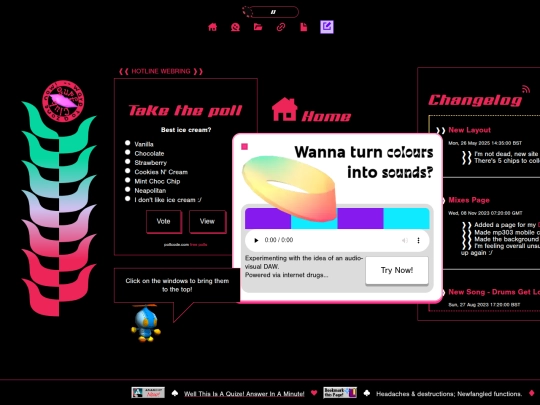Click the red diamond icon in footer ticker
This screenshot has width=540, height=405.
tap(531, 393)
